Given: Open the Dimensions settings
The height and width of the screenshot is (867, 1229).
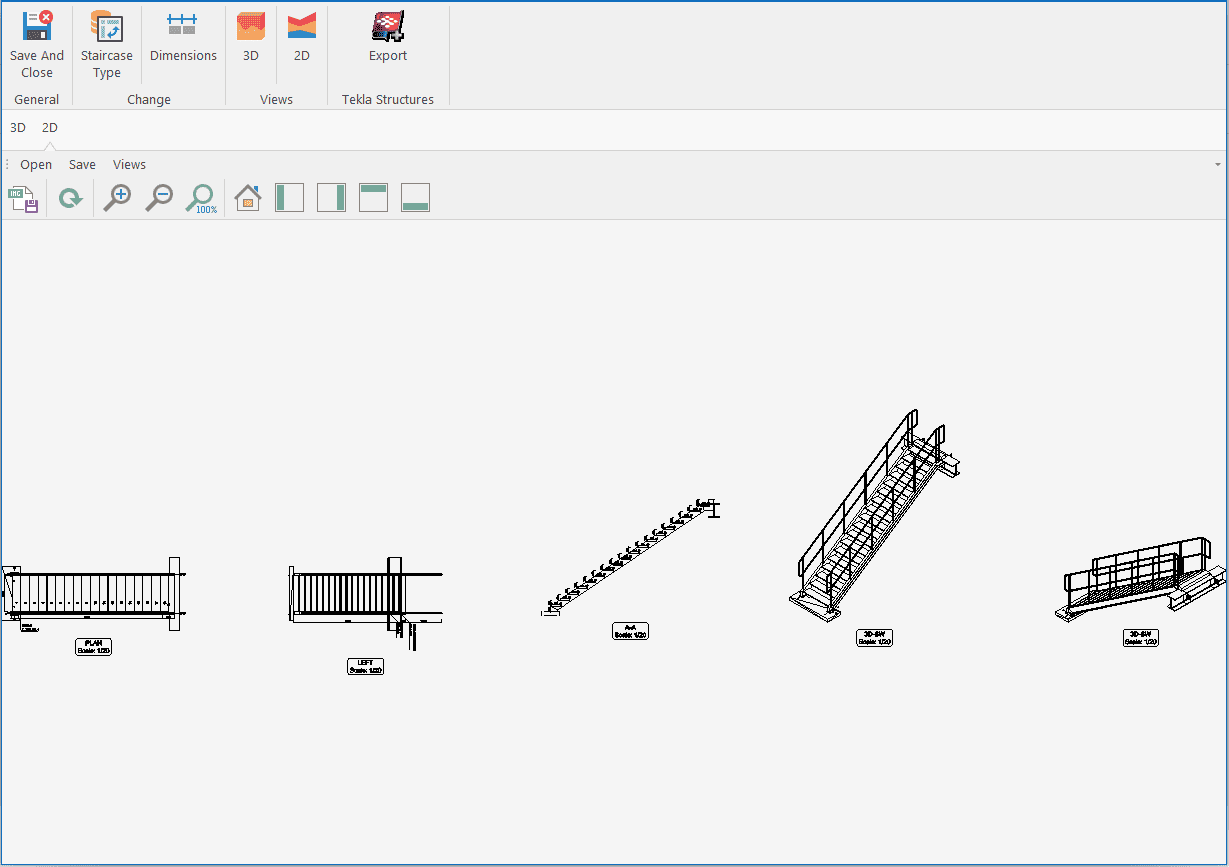Looking at the screenshot, I should 183,38.
